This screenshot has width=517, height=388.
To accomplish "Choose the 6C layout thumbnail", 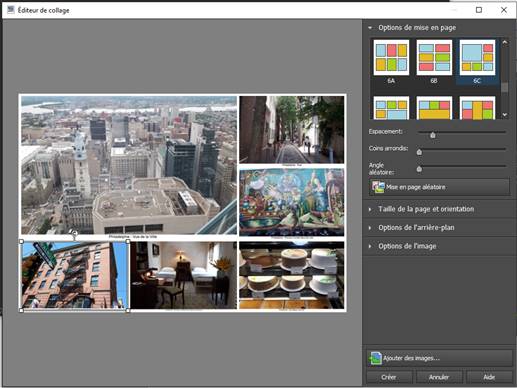I will coord(477,57).
